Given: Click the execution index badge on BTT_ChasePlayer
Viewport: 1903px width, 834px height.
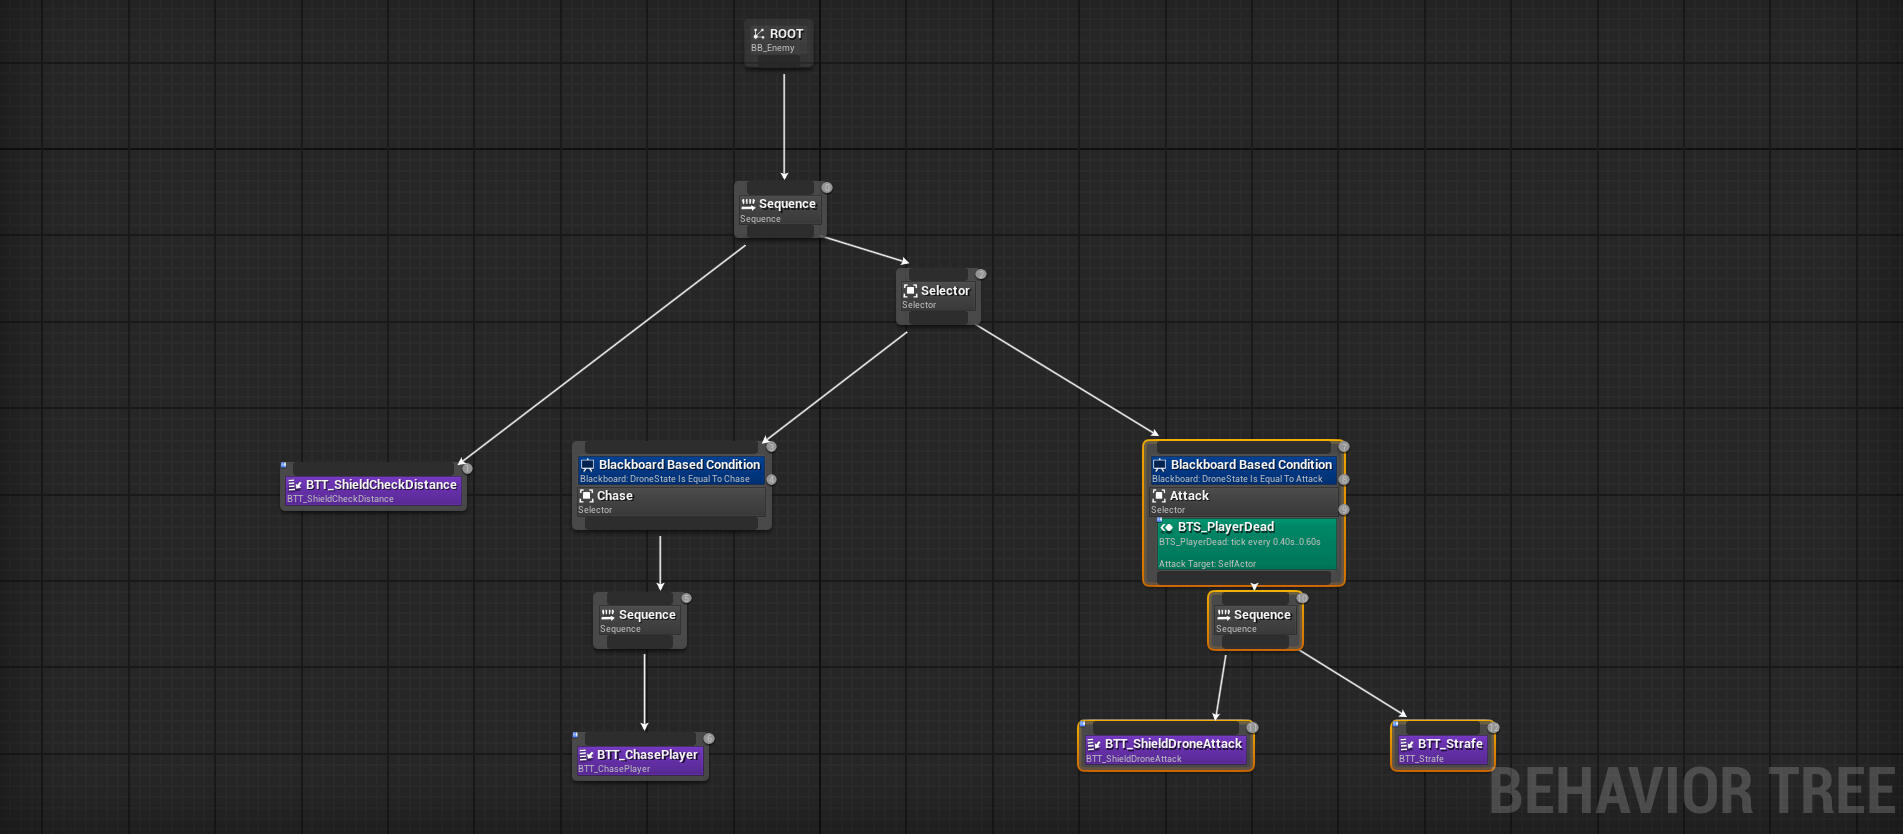Looking at the screenshot, I should [709, 739].
